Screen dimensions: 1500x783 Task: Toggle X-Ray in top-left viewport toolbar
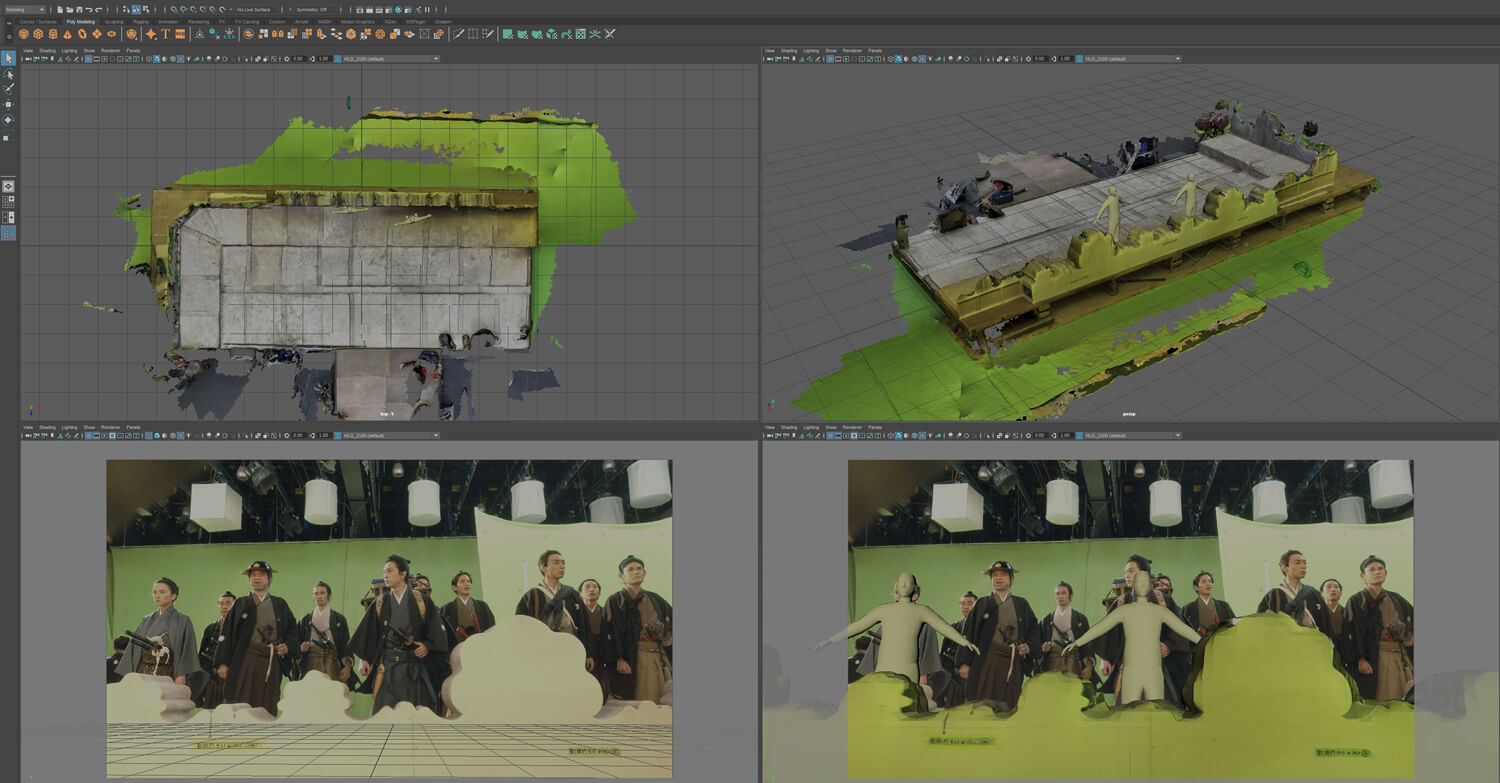[x=258, y=59]
